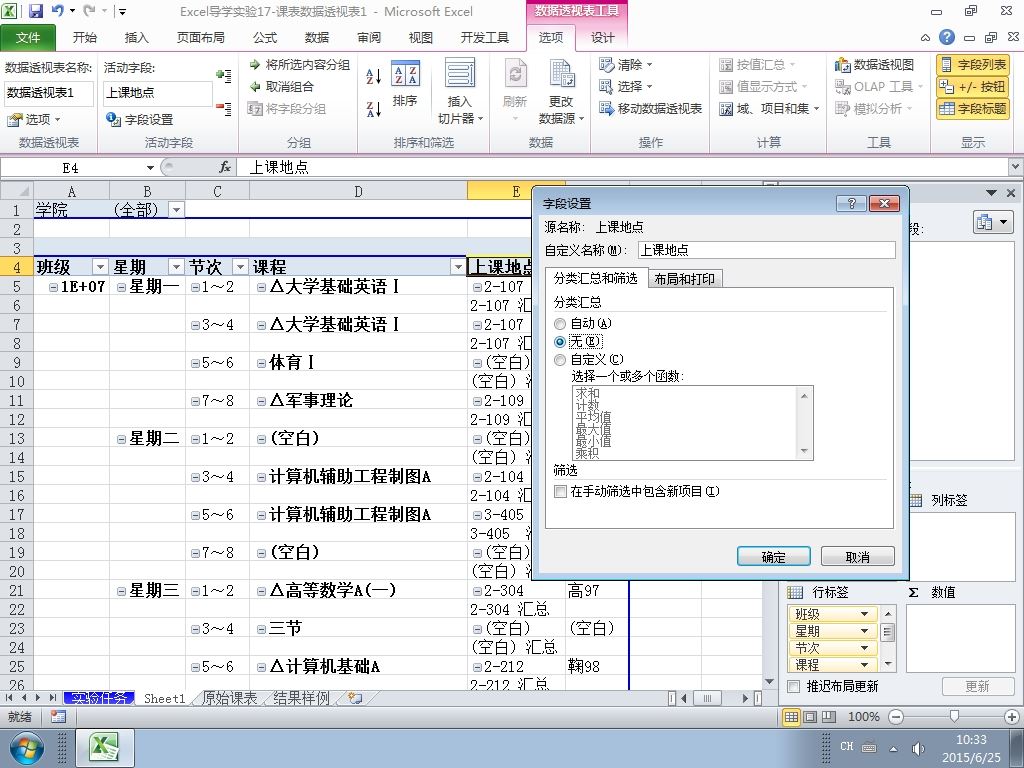Click 更新 update button in field list
The width and height of the screenshot is (1024, 768).
pos(977,686)
